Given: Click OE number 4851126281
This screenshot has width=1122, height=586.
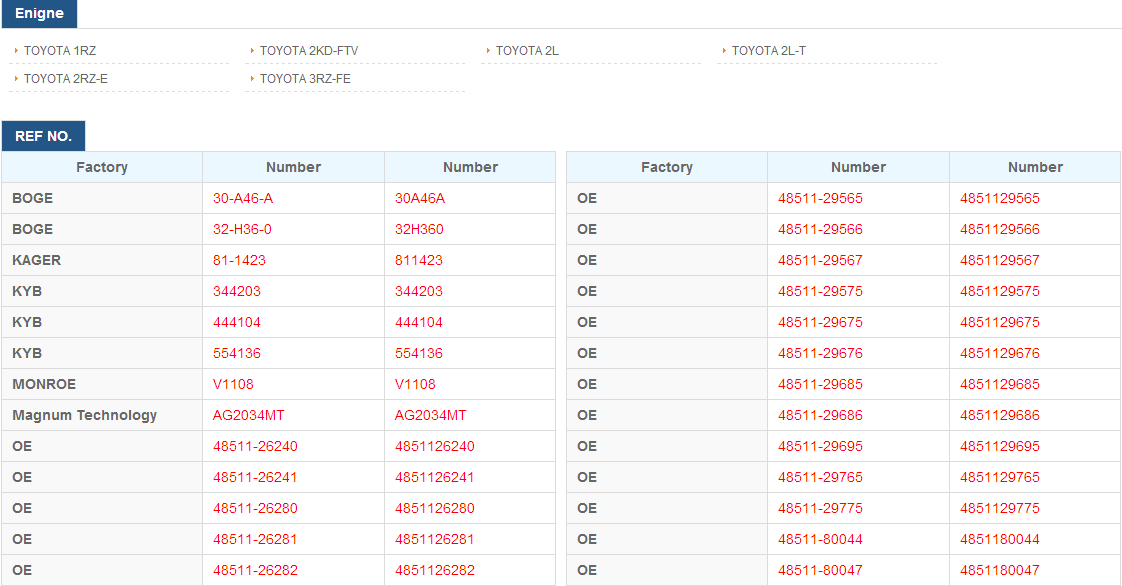Looking at the screenshot, I should click(434, 539).
